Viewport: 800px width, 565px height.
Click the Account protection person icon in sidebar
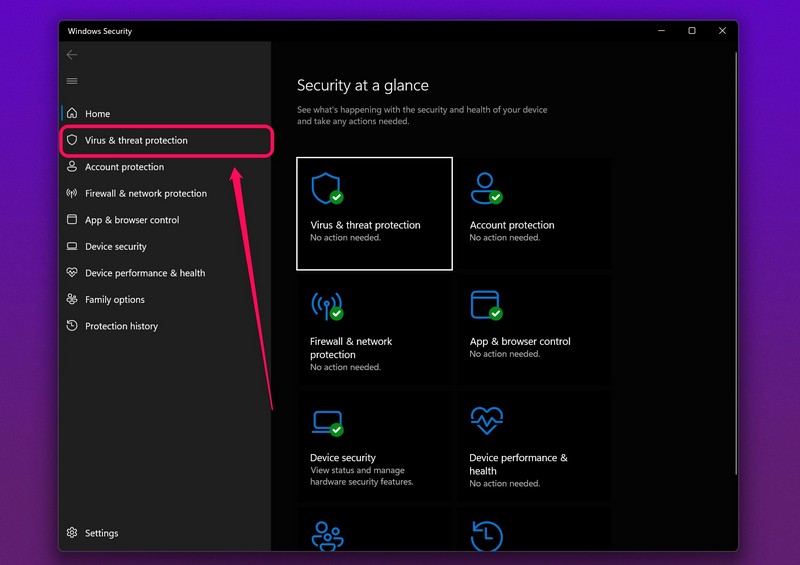(72, 167)
